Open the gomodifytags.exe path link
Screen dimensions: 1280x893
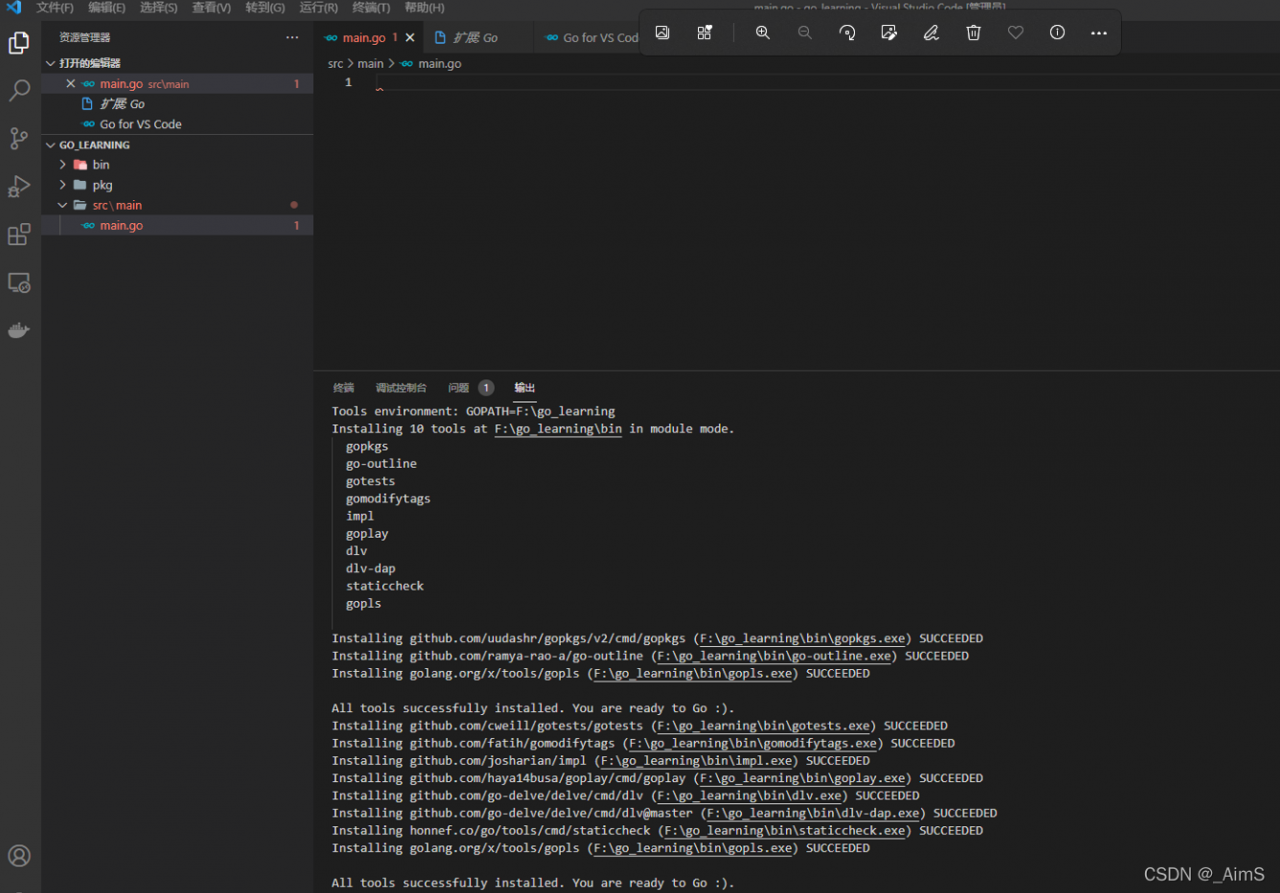coord(753,743)
